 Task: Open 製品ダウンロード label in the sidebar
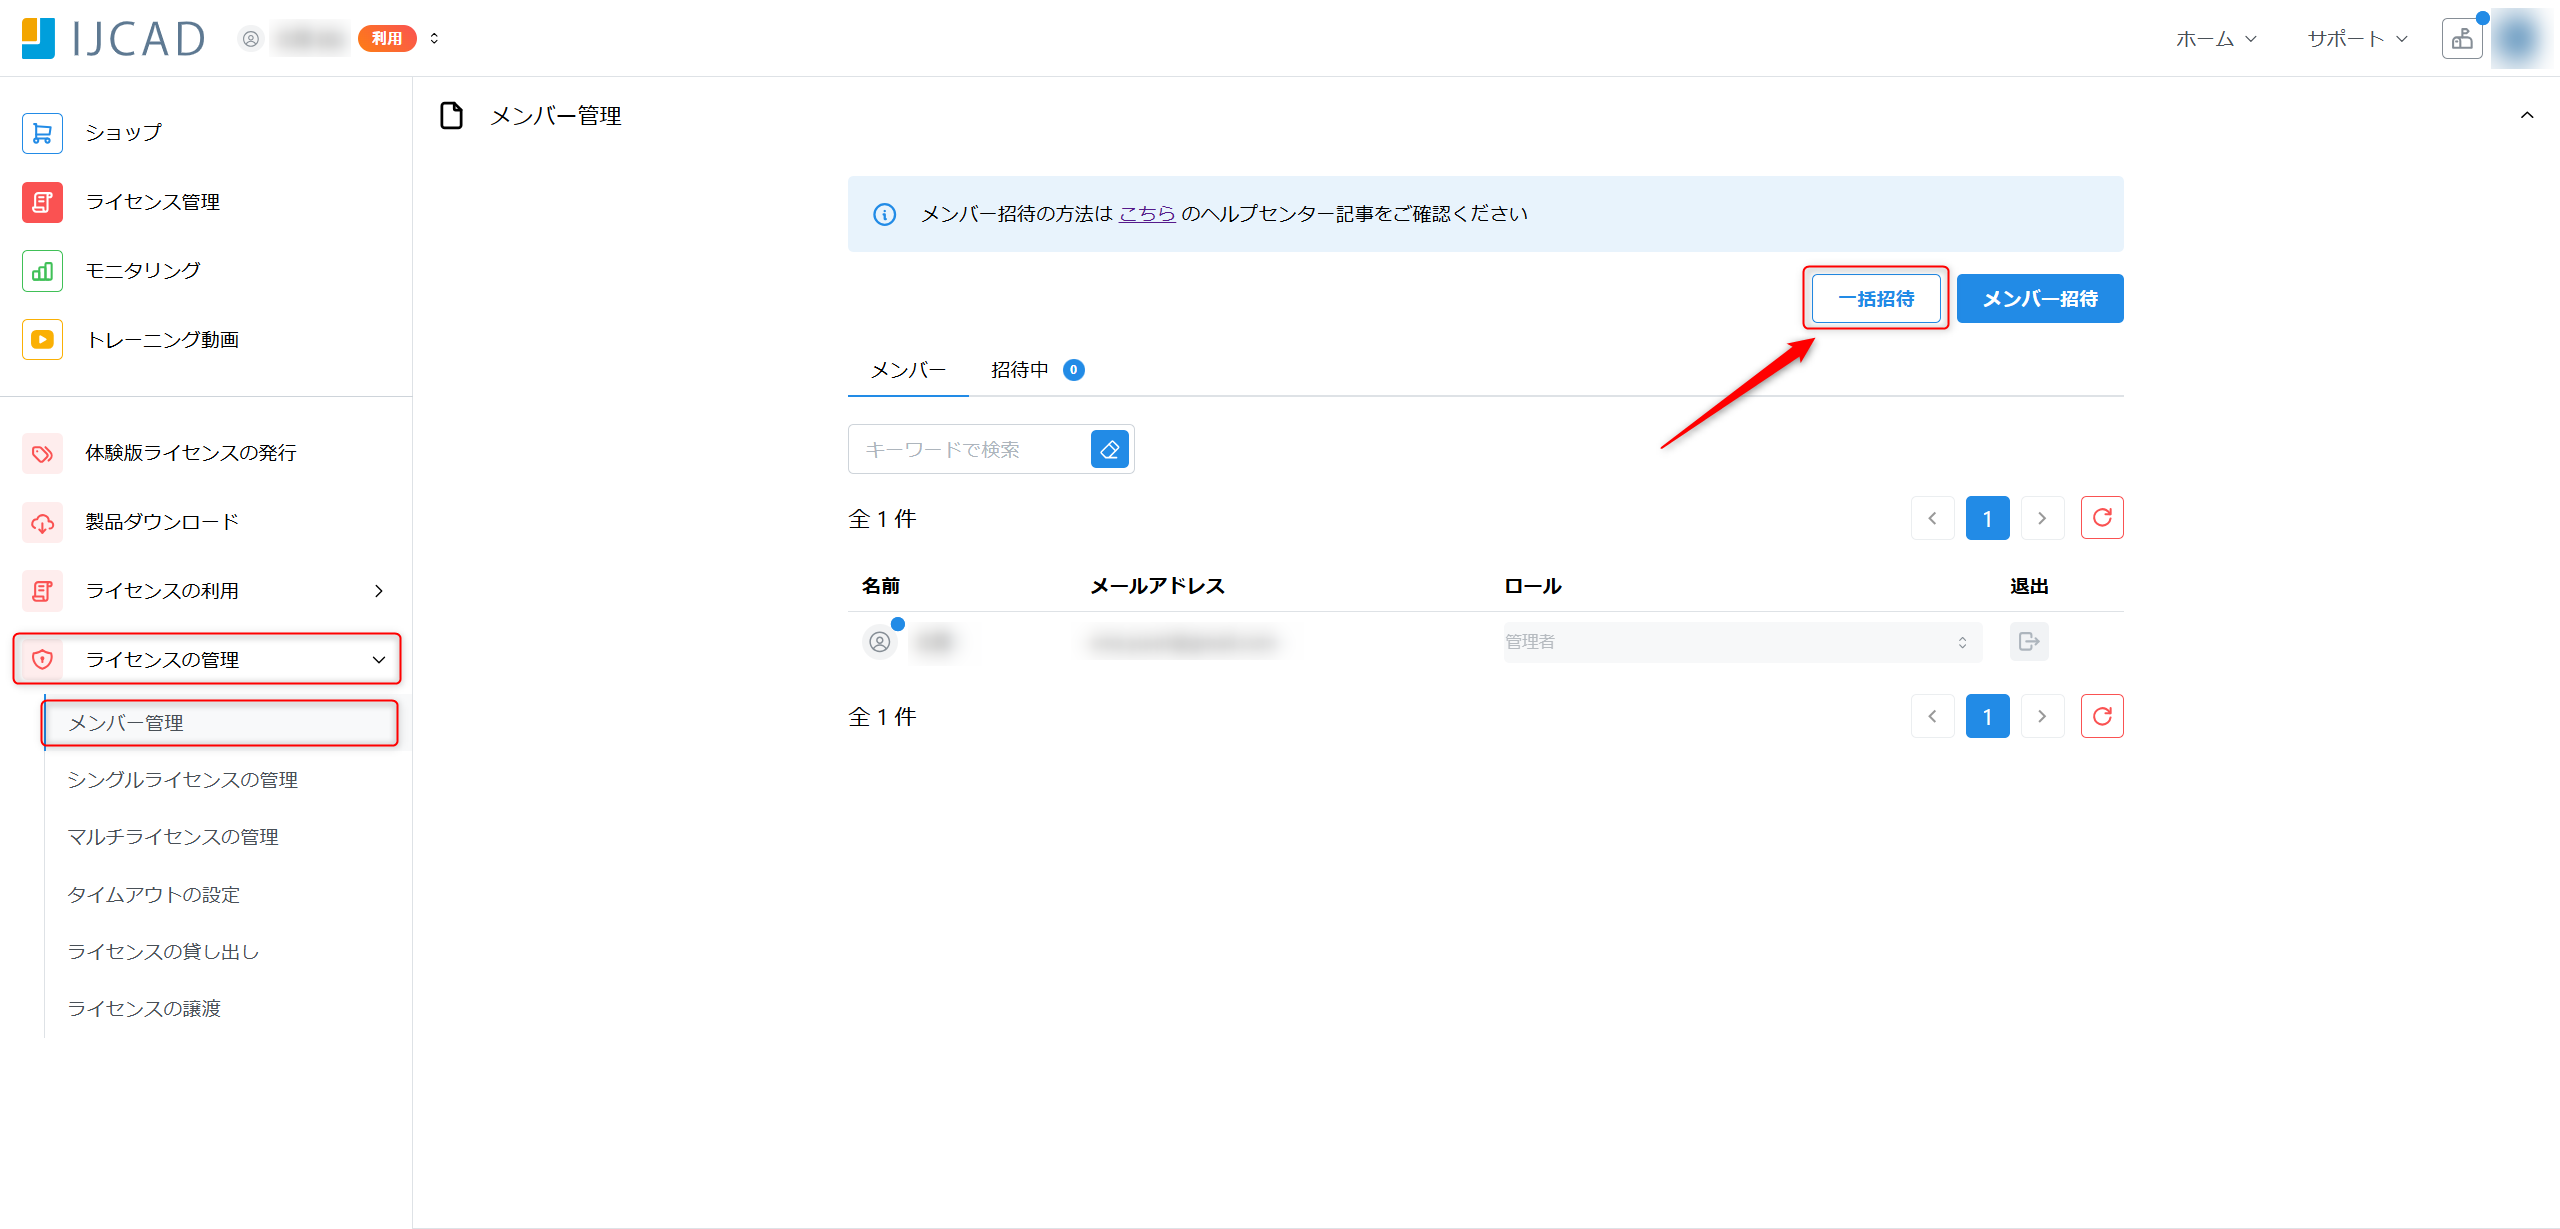click(162, 523)
